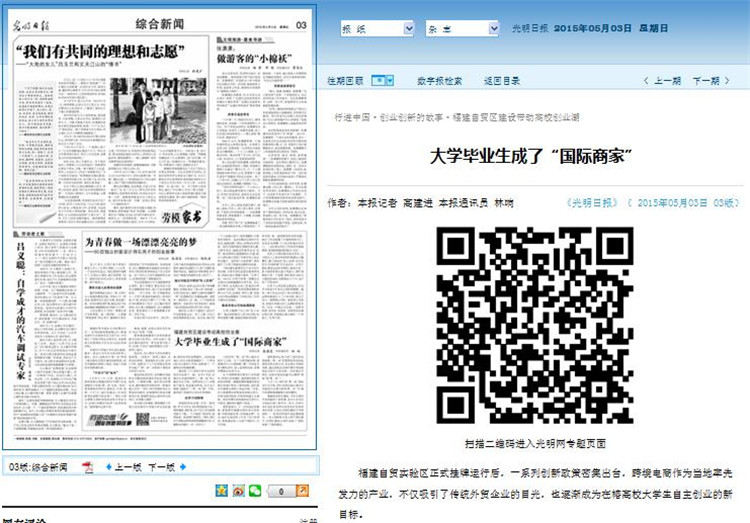
Task: Click the first paragraph starting 福建自贸实验区
Action: 535,494
